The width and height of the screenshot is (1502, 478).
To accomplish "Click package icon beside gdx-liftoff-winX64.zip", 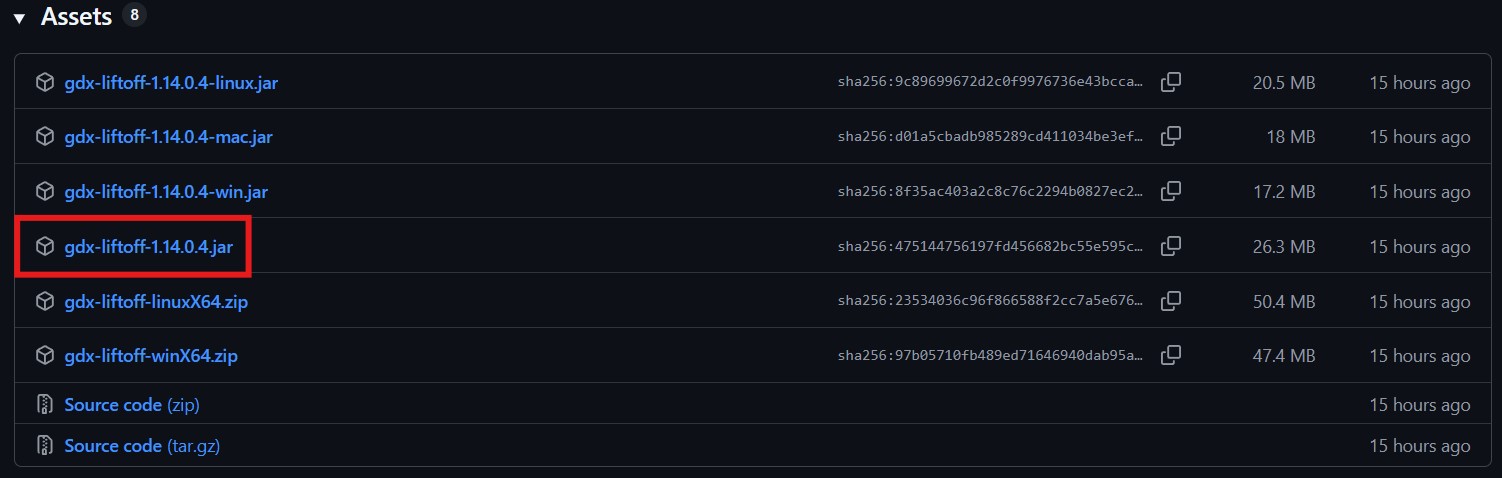I will pos(44,355).
